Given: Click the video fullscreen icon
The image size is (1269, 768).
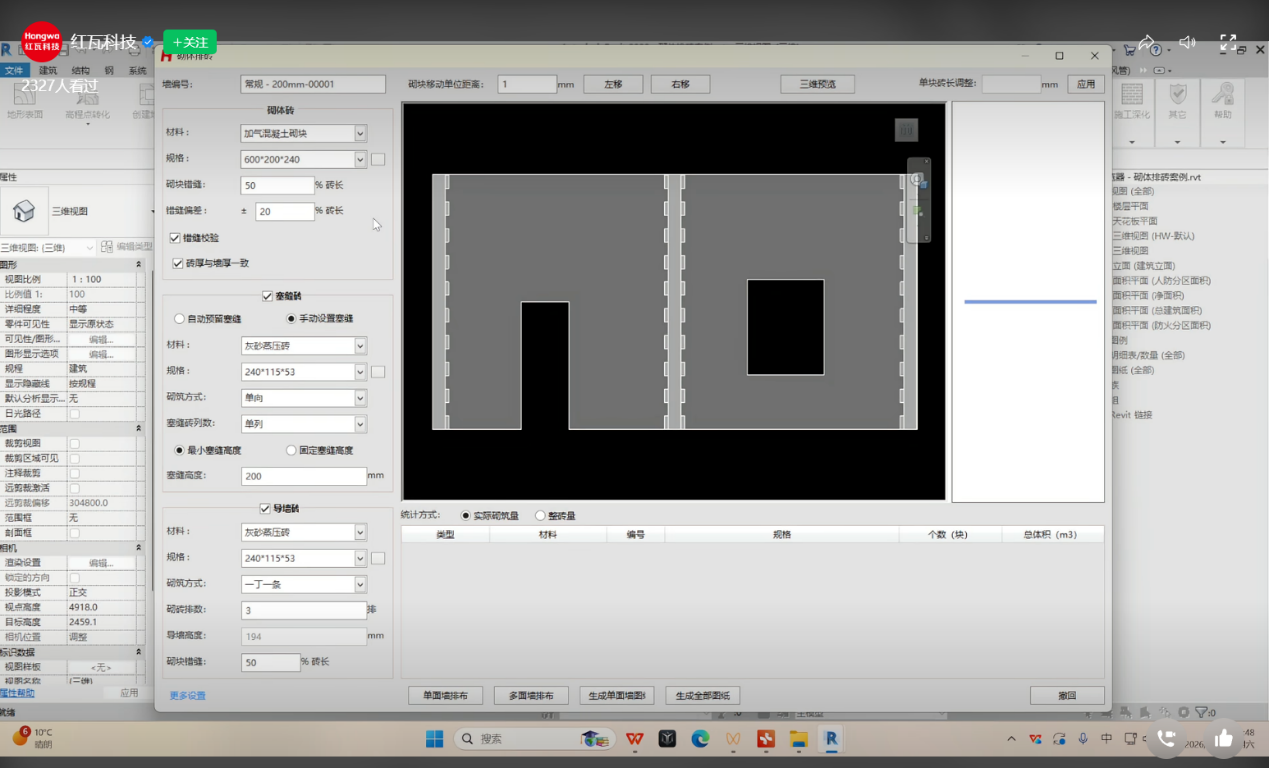Looking at the screenshot, I should point(1228,42).
